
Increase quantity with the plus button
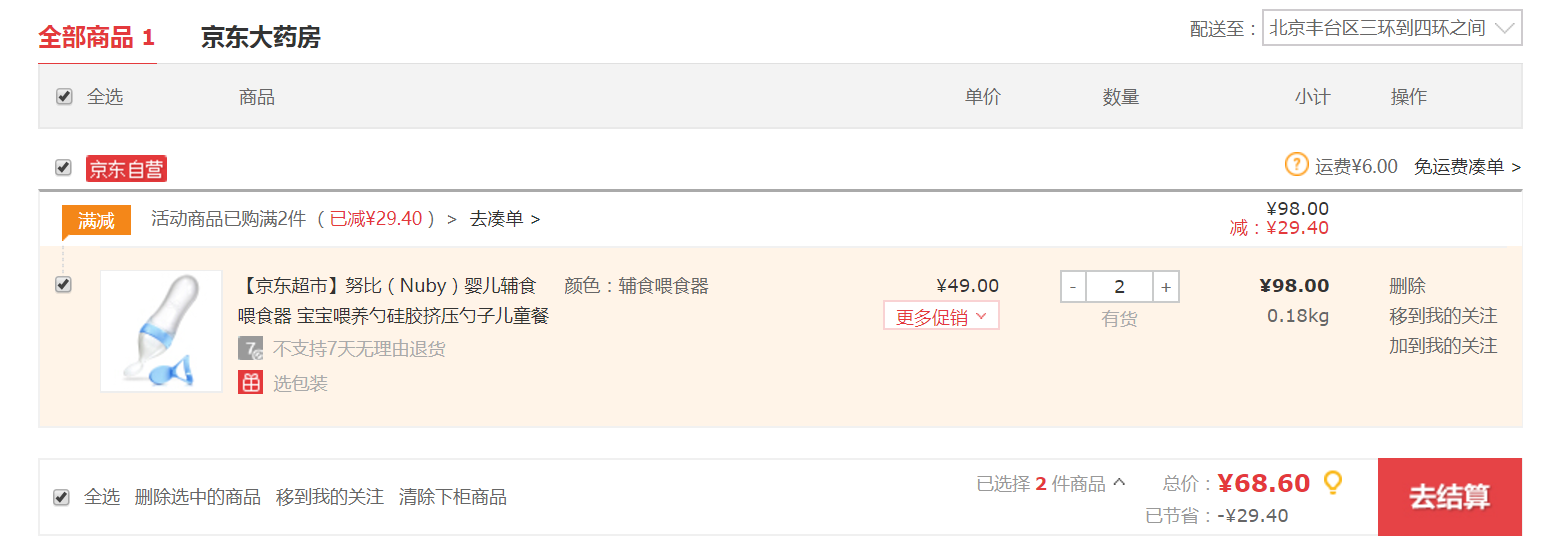[x=1166, y=287]
